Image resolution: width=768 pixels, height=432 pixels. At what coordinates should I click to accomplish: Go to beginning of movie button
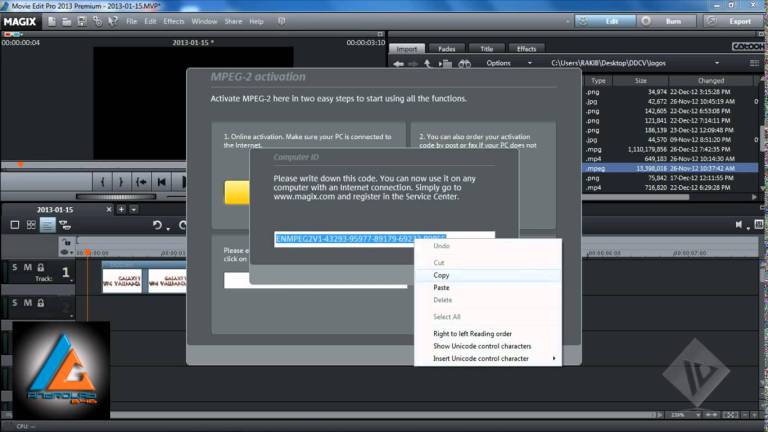pyautogui.click(x=161, y=182)
